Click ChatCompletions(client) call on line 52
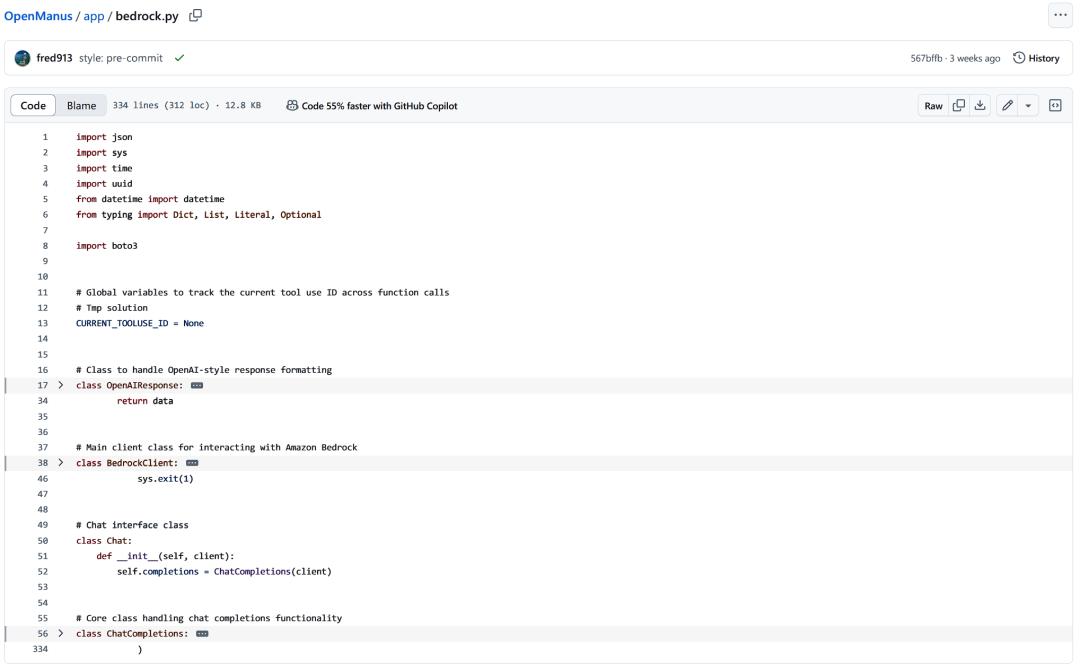Screen dimensions: 1080x670 tap(273, 572)
